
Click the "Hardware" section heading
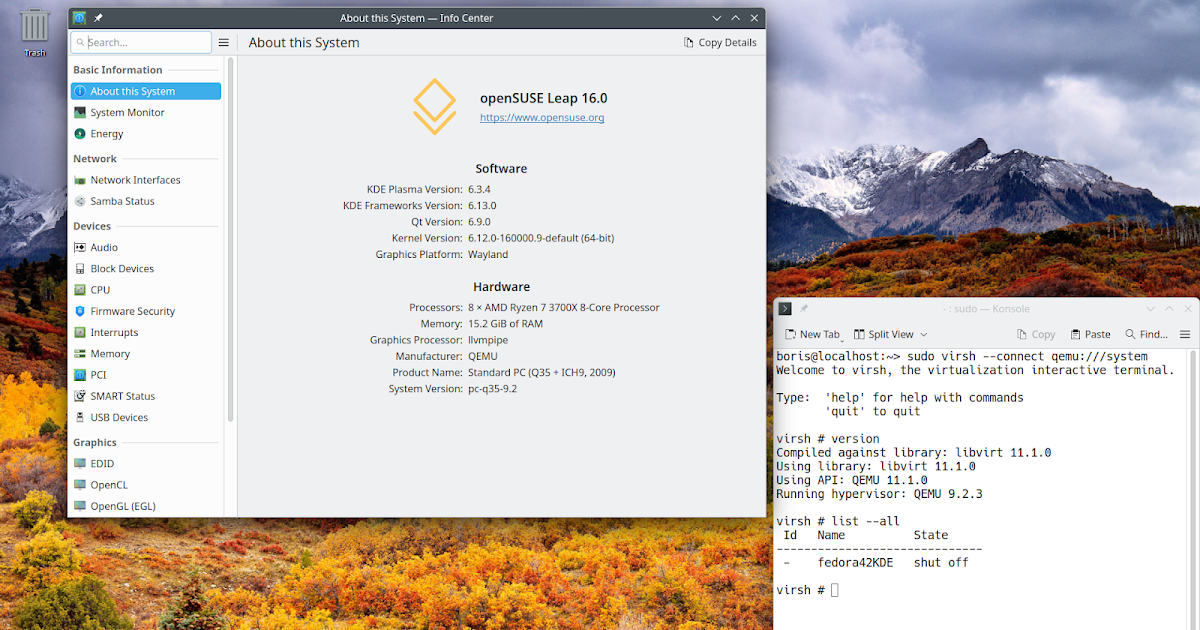501,287
